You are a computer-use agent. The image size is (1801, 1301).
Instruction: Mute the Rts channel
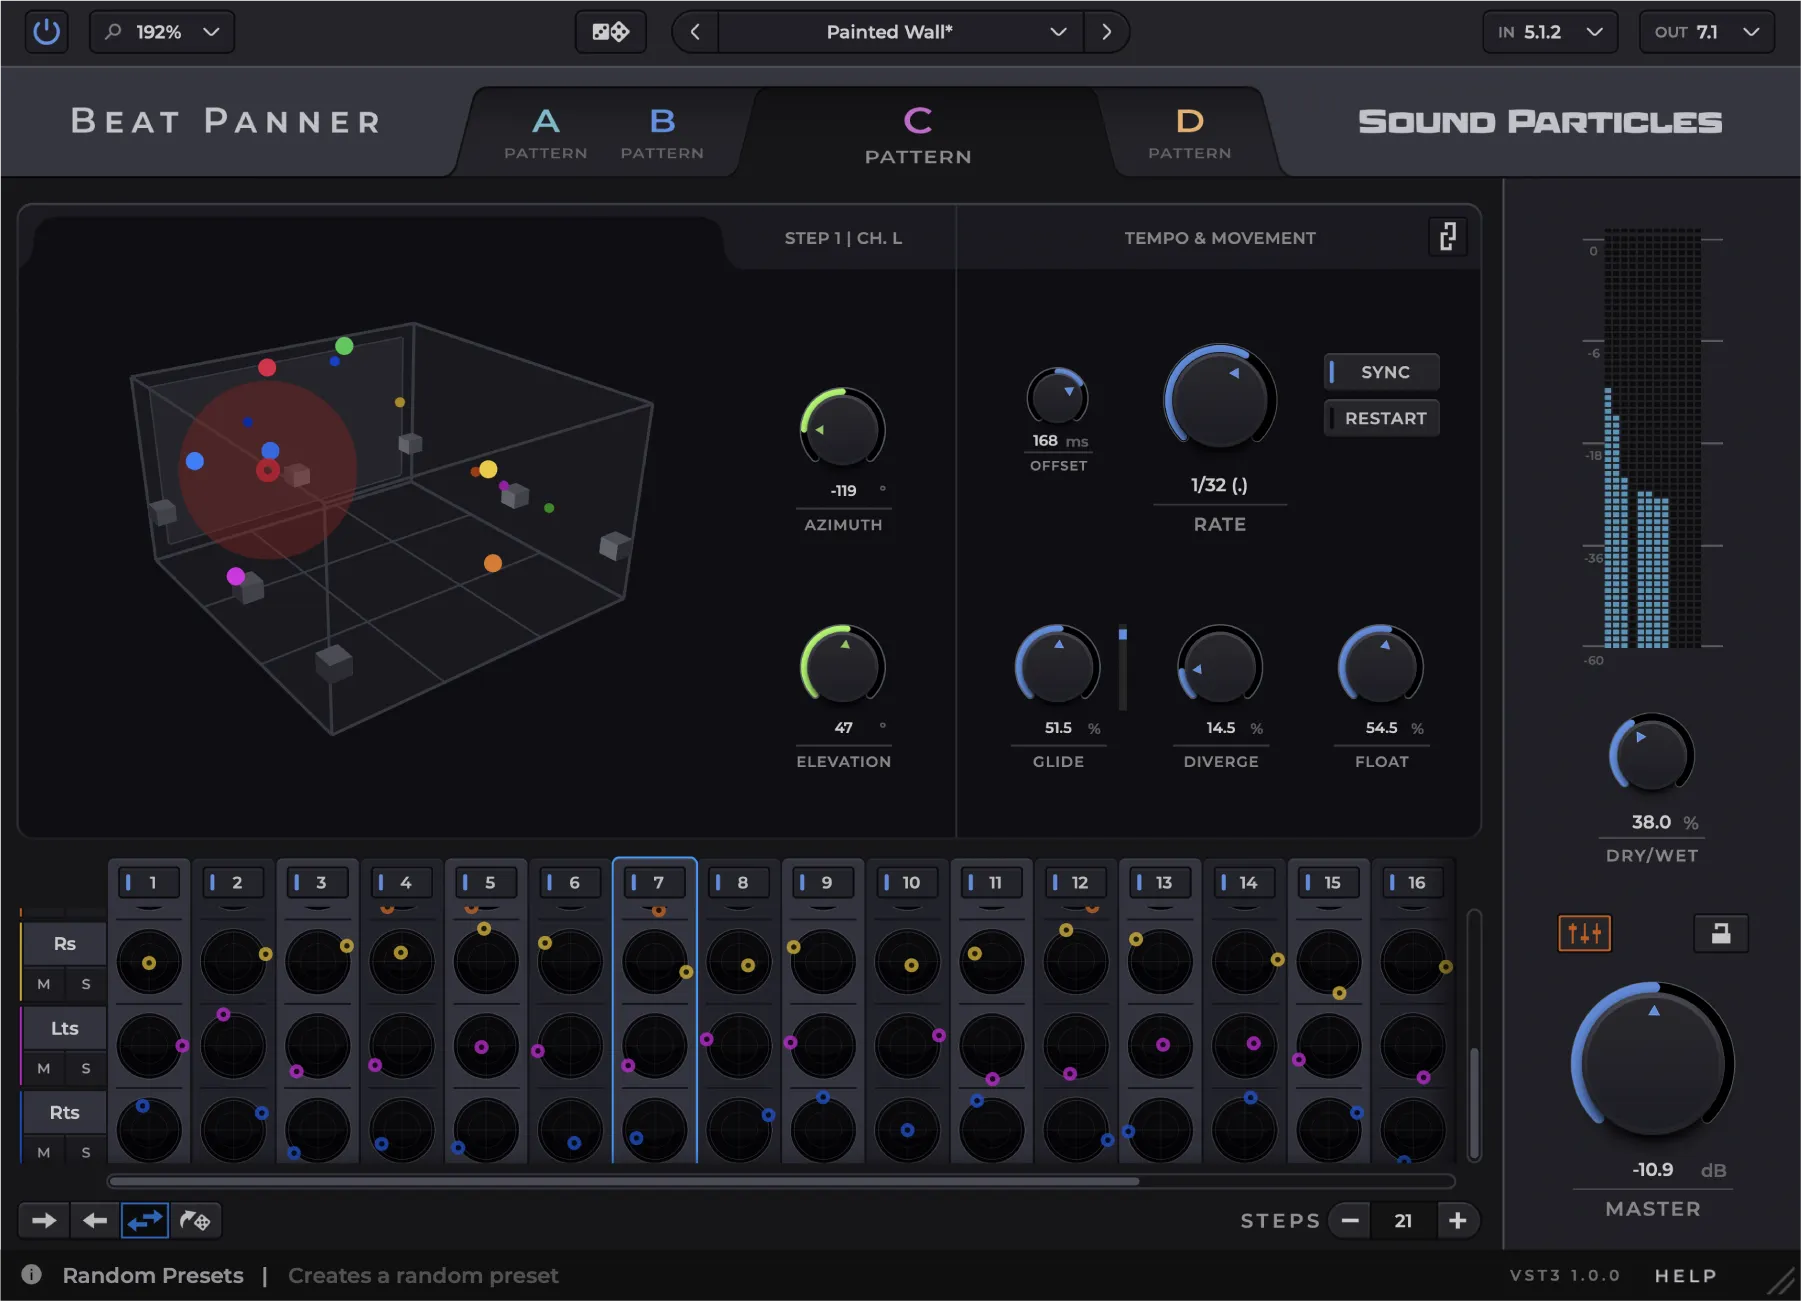pos(44,1152)
